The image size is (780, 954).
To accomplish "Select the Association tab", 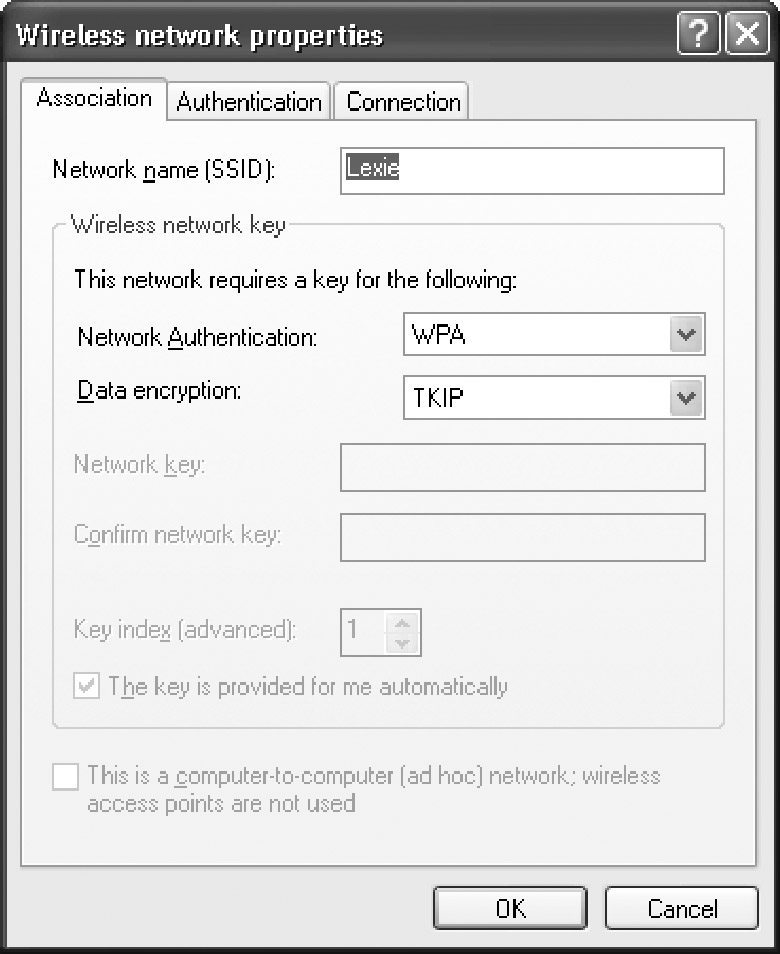I will 94,98.
